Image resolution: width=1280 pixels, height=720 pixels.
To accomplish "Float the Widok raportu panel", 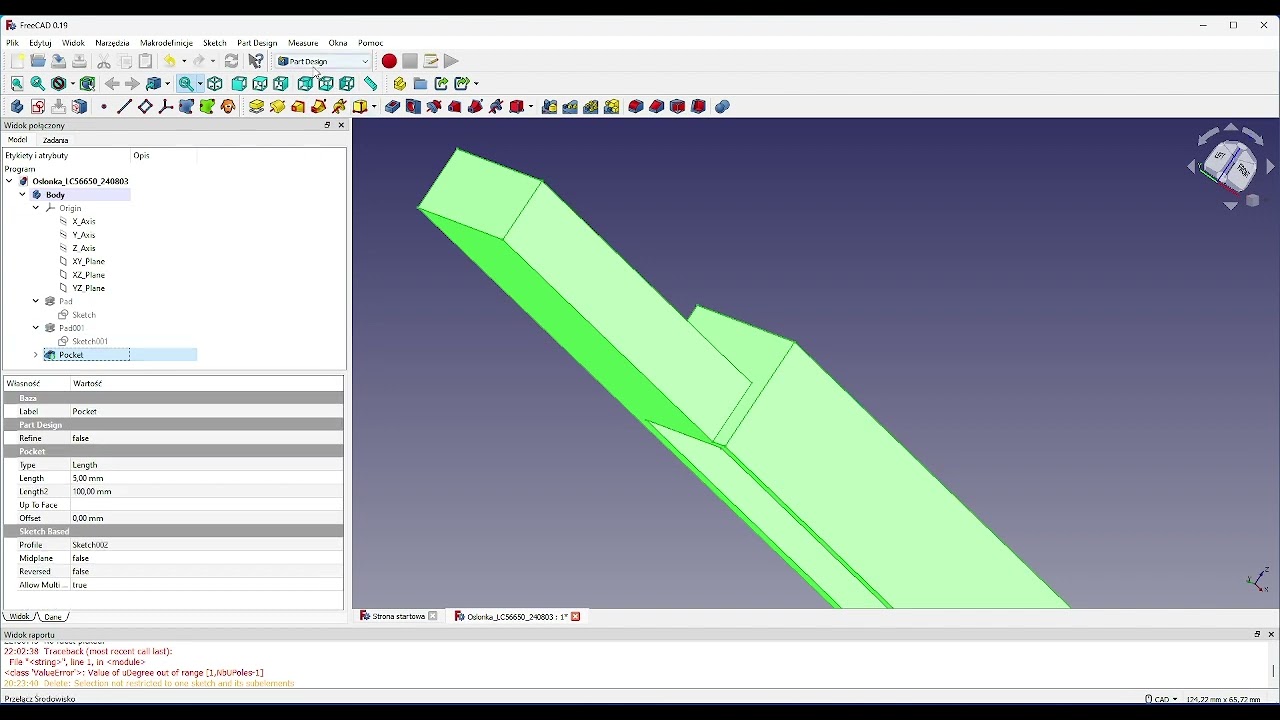I will click(x=1257, y=635).
